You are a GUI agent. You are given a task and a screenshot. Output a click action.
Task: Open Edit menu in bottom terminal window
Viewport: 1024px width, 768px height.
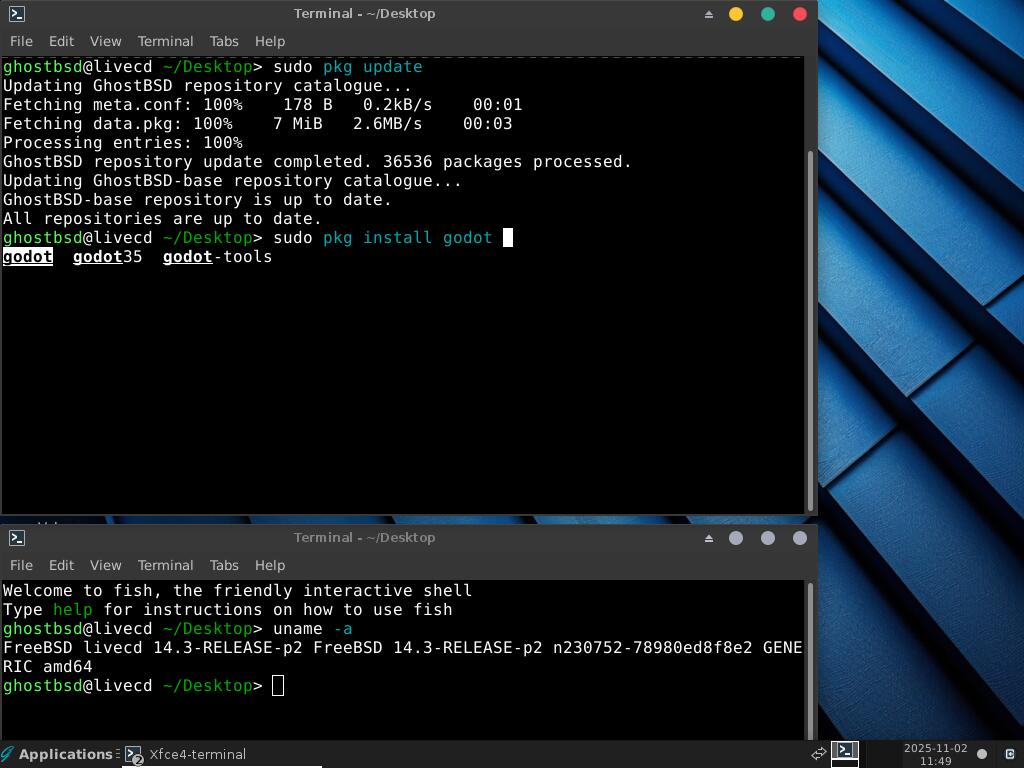61,565
